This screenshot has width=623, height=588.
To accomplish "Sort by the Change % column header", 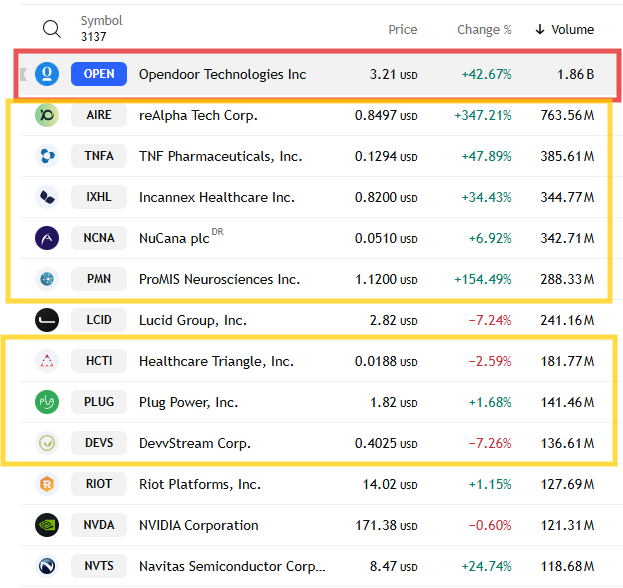I will (484, 29).
